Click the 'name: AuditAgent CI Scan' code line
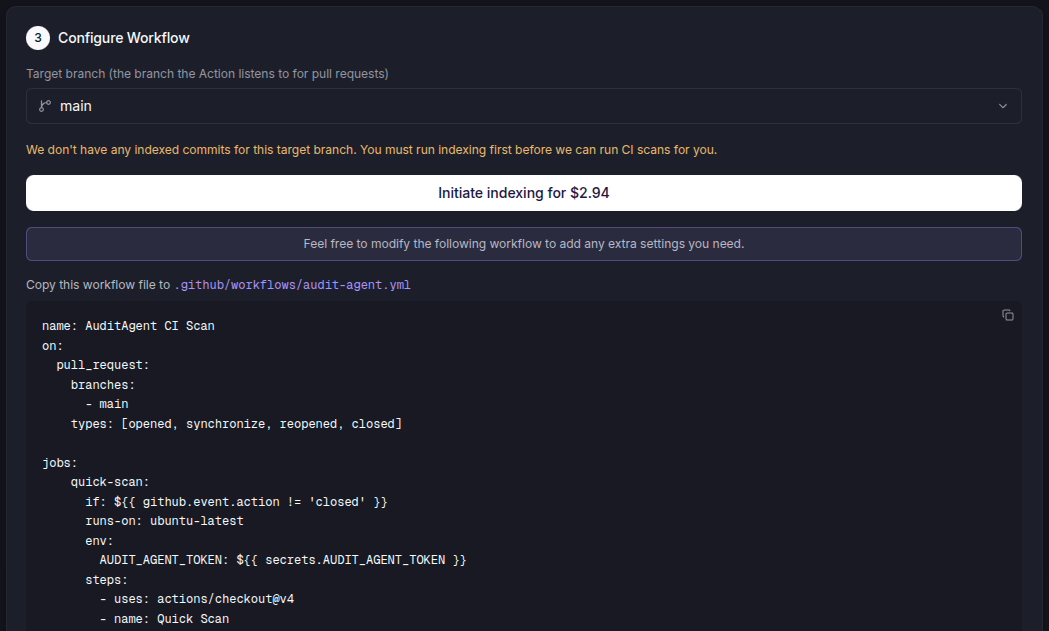1049x631 pixels. tap(128, 326)
